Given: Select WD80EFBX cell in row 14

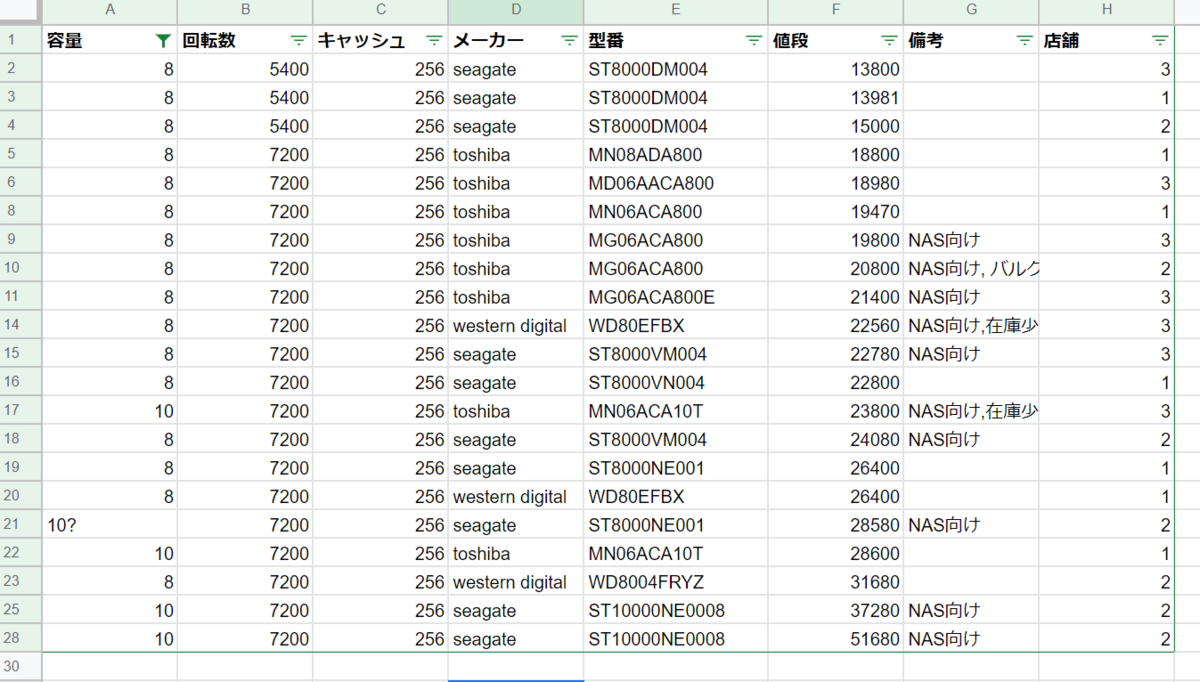Looking at the screenshot, I should [x=676, y=326].
